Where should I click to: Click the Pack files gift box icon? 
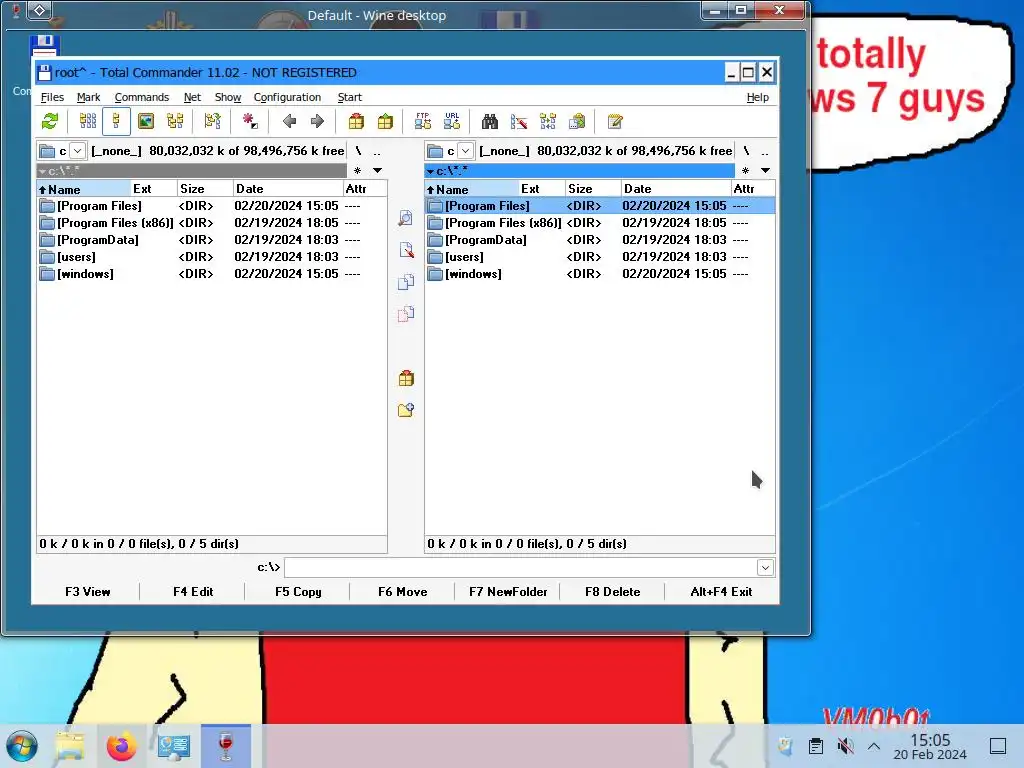coord(356,121)
